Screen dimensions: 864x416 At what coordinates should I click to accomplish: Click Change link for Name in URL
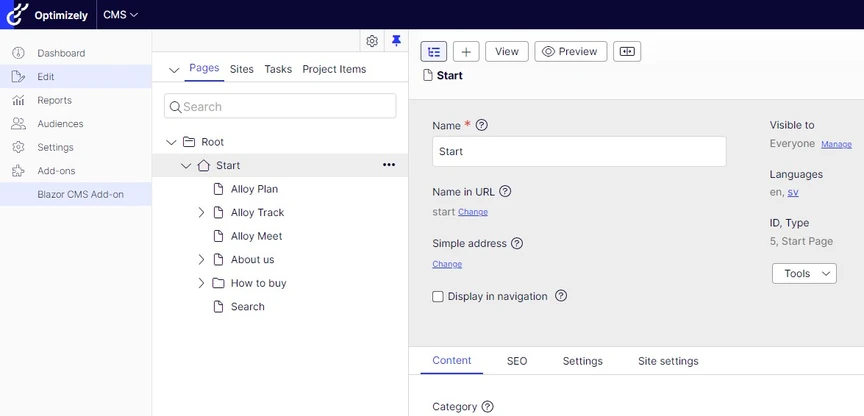pos(473,212)
